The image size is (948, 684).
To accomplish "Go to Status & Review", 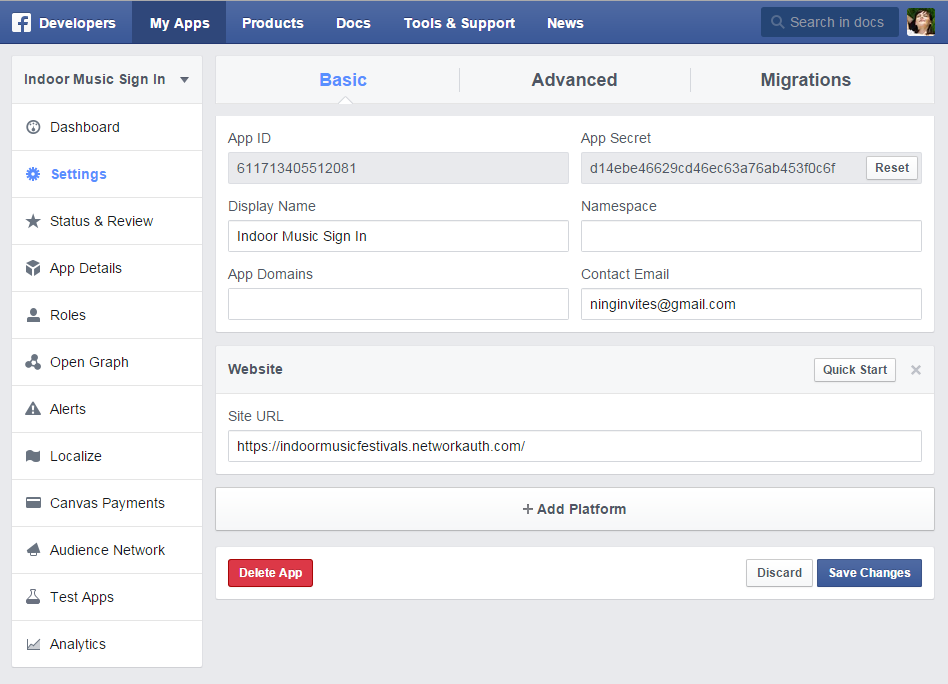I will (x=107, y=221).
